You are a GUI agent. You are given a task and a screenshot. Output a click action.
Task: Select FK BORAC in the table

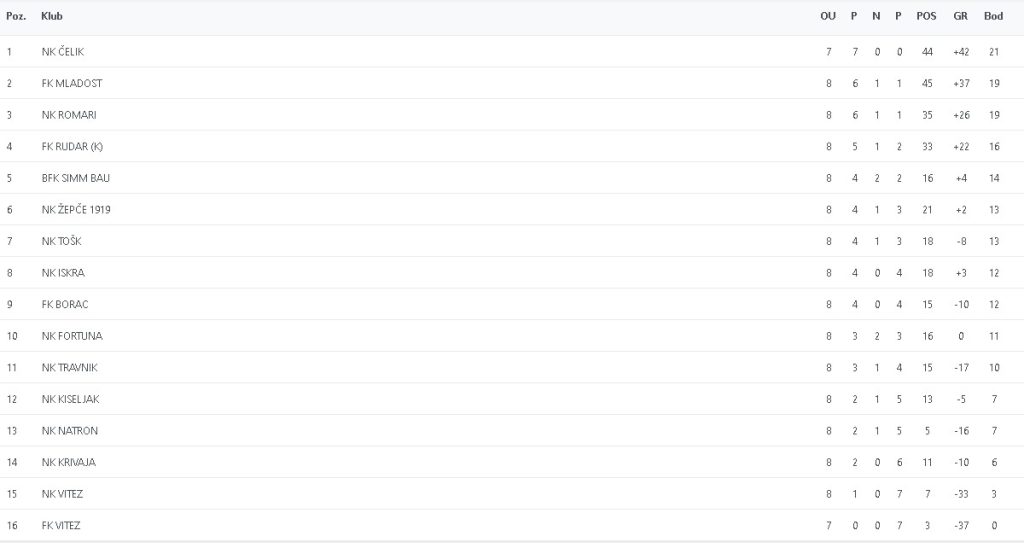[x=65, y=304]
